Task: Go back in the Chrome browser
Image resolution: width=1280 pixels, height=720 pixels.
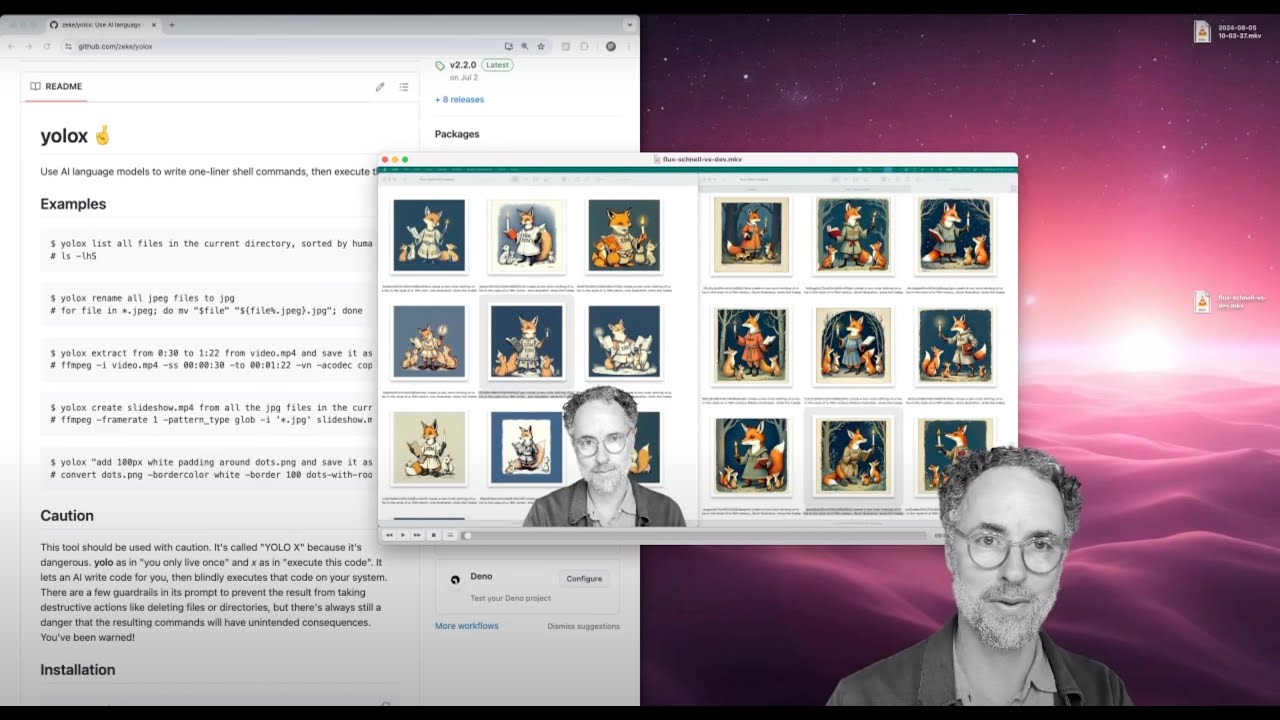Action: pyautogui.click(x=11, y=46)
